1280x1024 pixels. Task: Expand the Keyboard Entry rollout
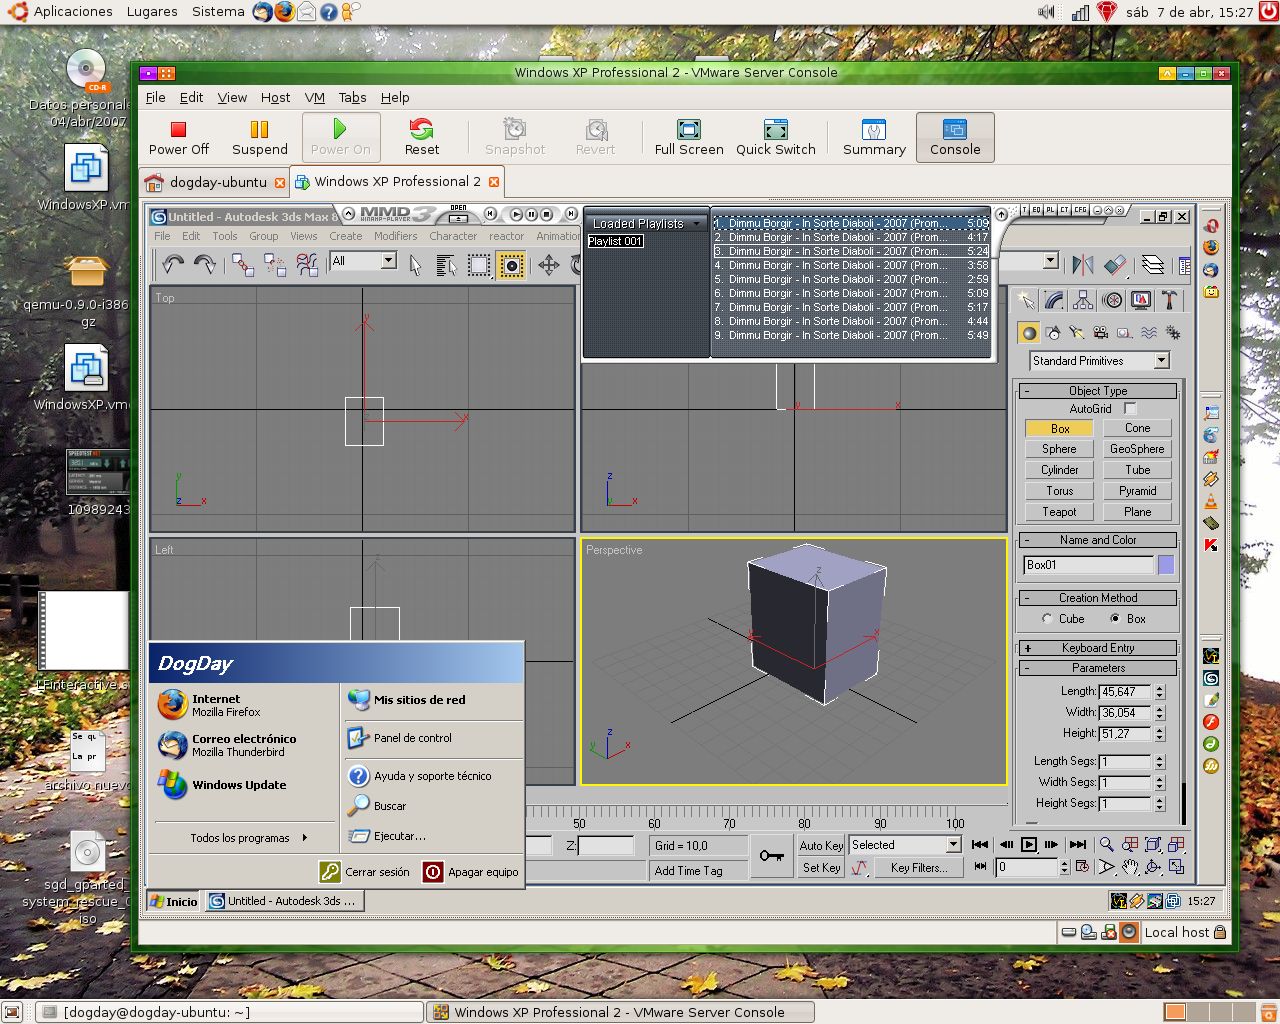[x=1098, y=648]
